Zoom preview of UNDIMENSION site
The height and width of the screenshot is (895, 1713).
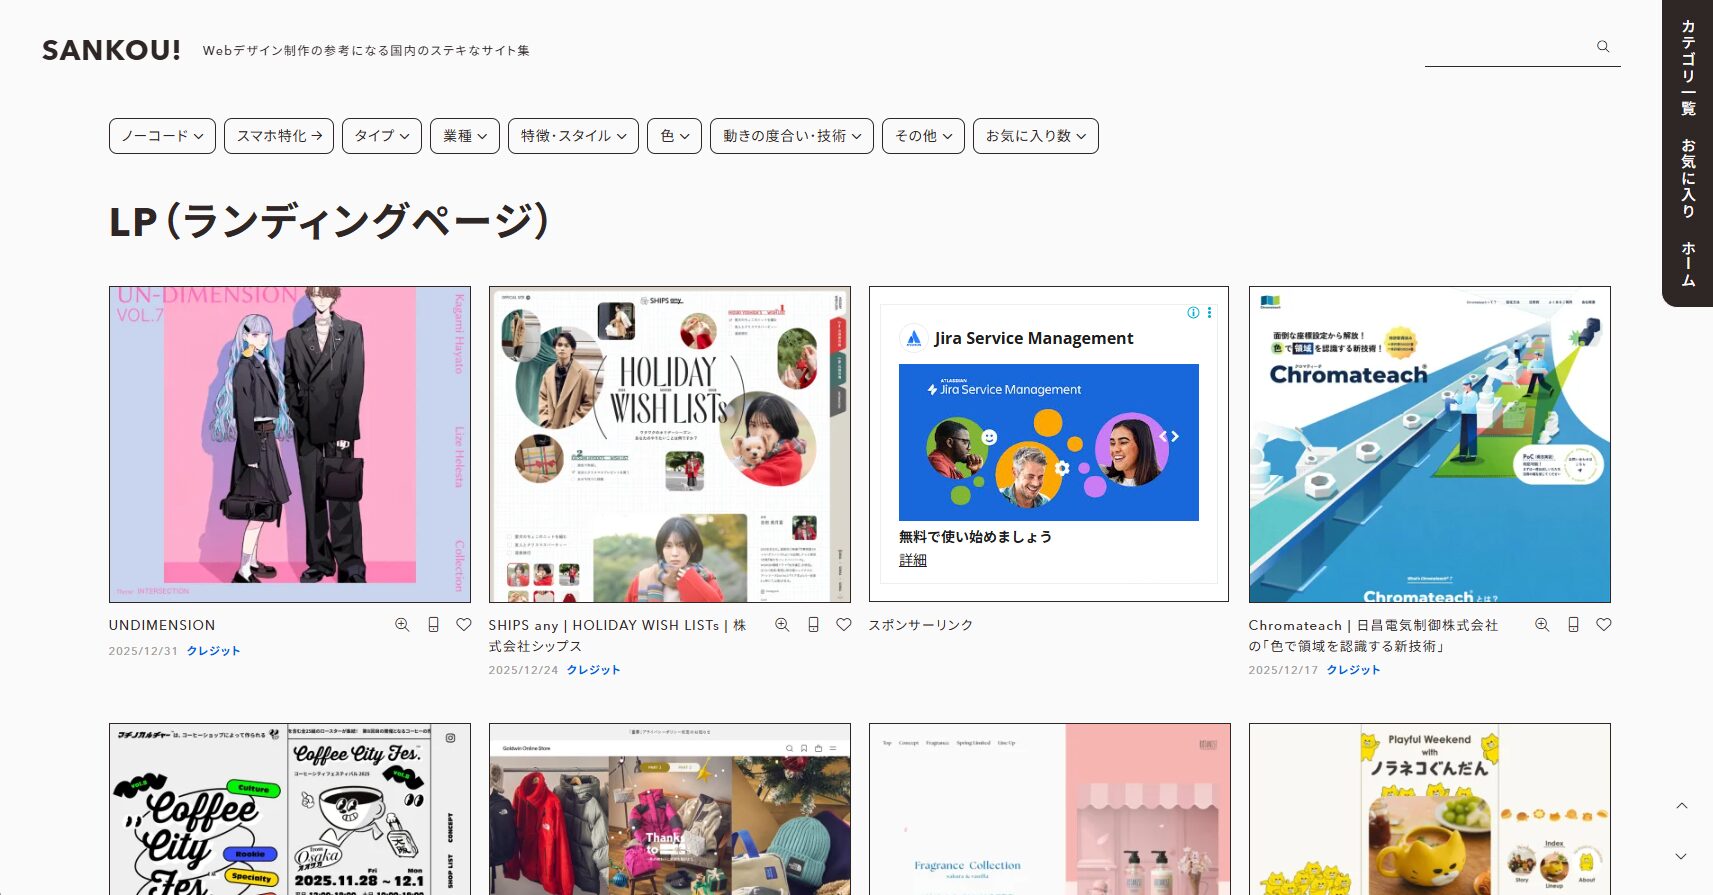[402, 625]
